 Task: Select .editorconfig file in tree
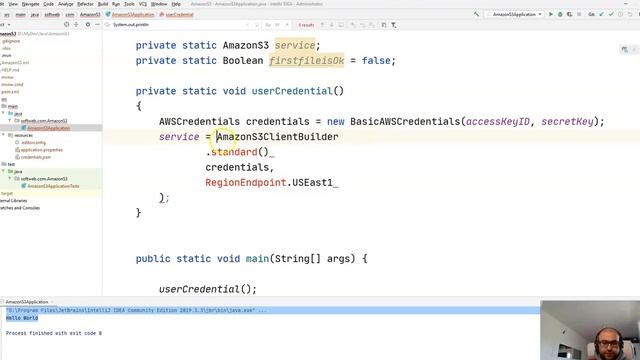coord(33,142)
